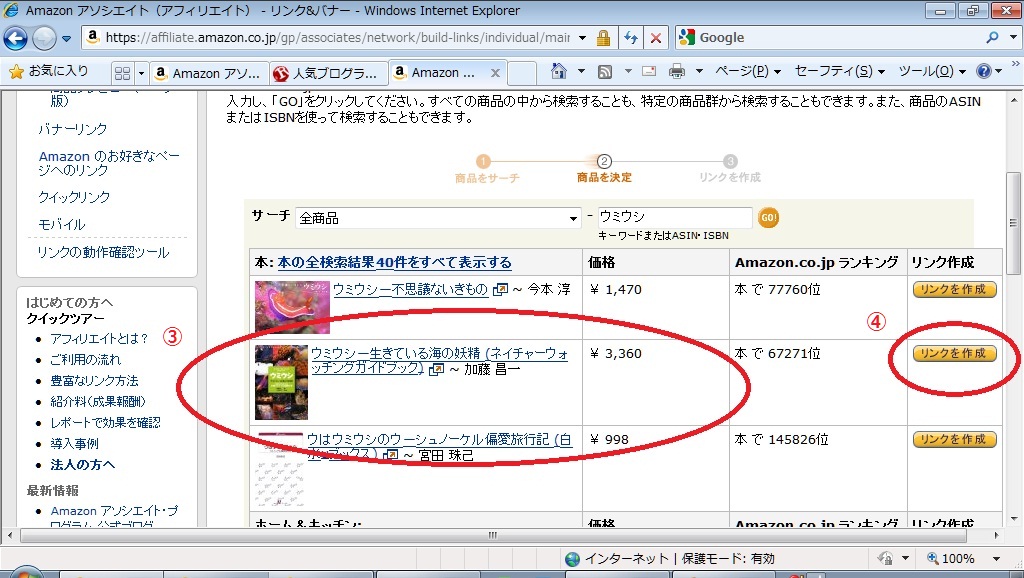Open 導入事例 link

(x=74, y=443)
